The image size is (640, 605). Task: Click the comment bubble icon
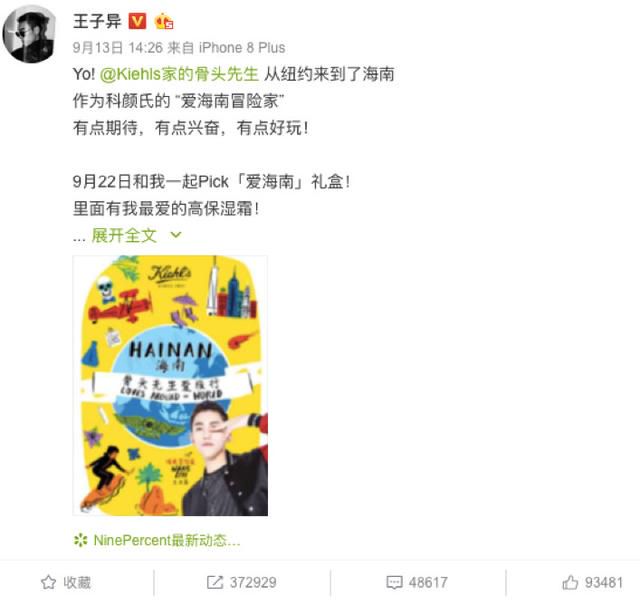394,582
